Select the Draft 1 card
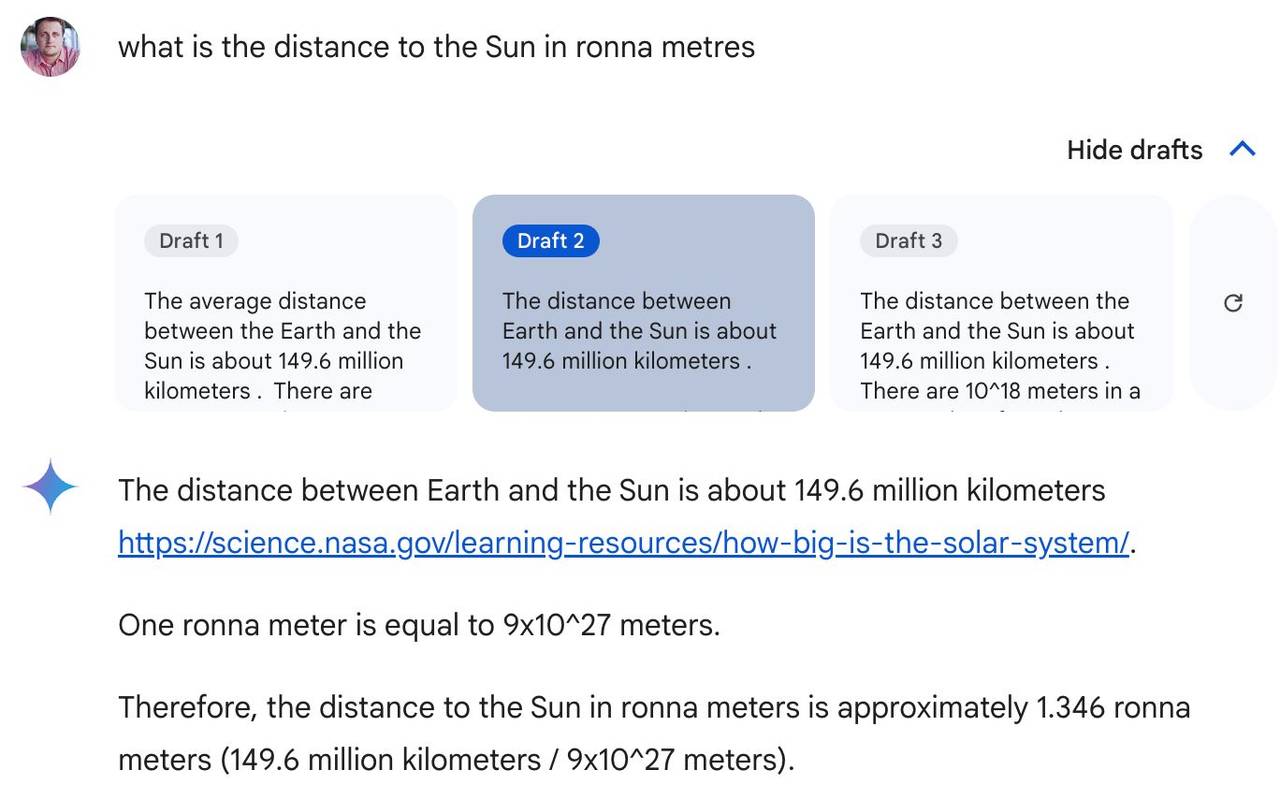The width and height of the screenshot is (1280, 799). [x=286, y=303]
